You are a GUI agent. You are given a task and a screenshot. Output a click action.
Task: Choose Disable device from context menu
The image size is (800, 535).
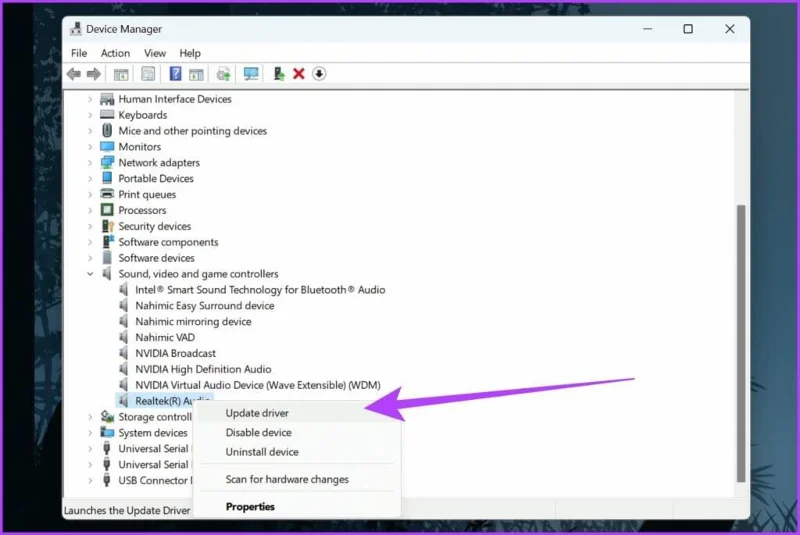297,432
